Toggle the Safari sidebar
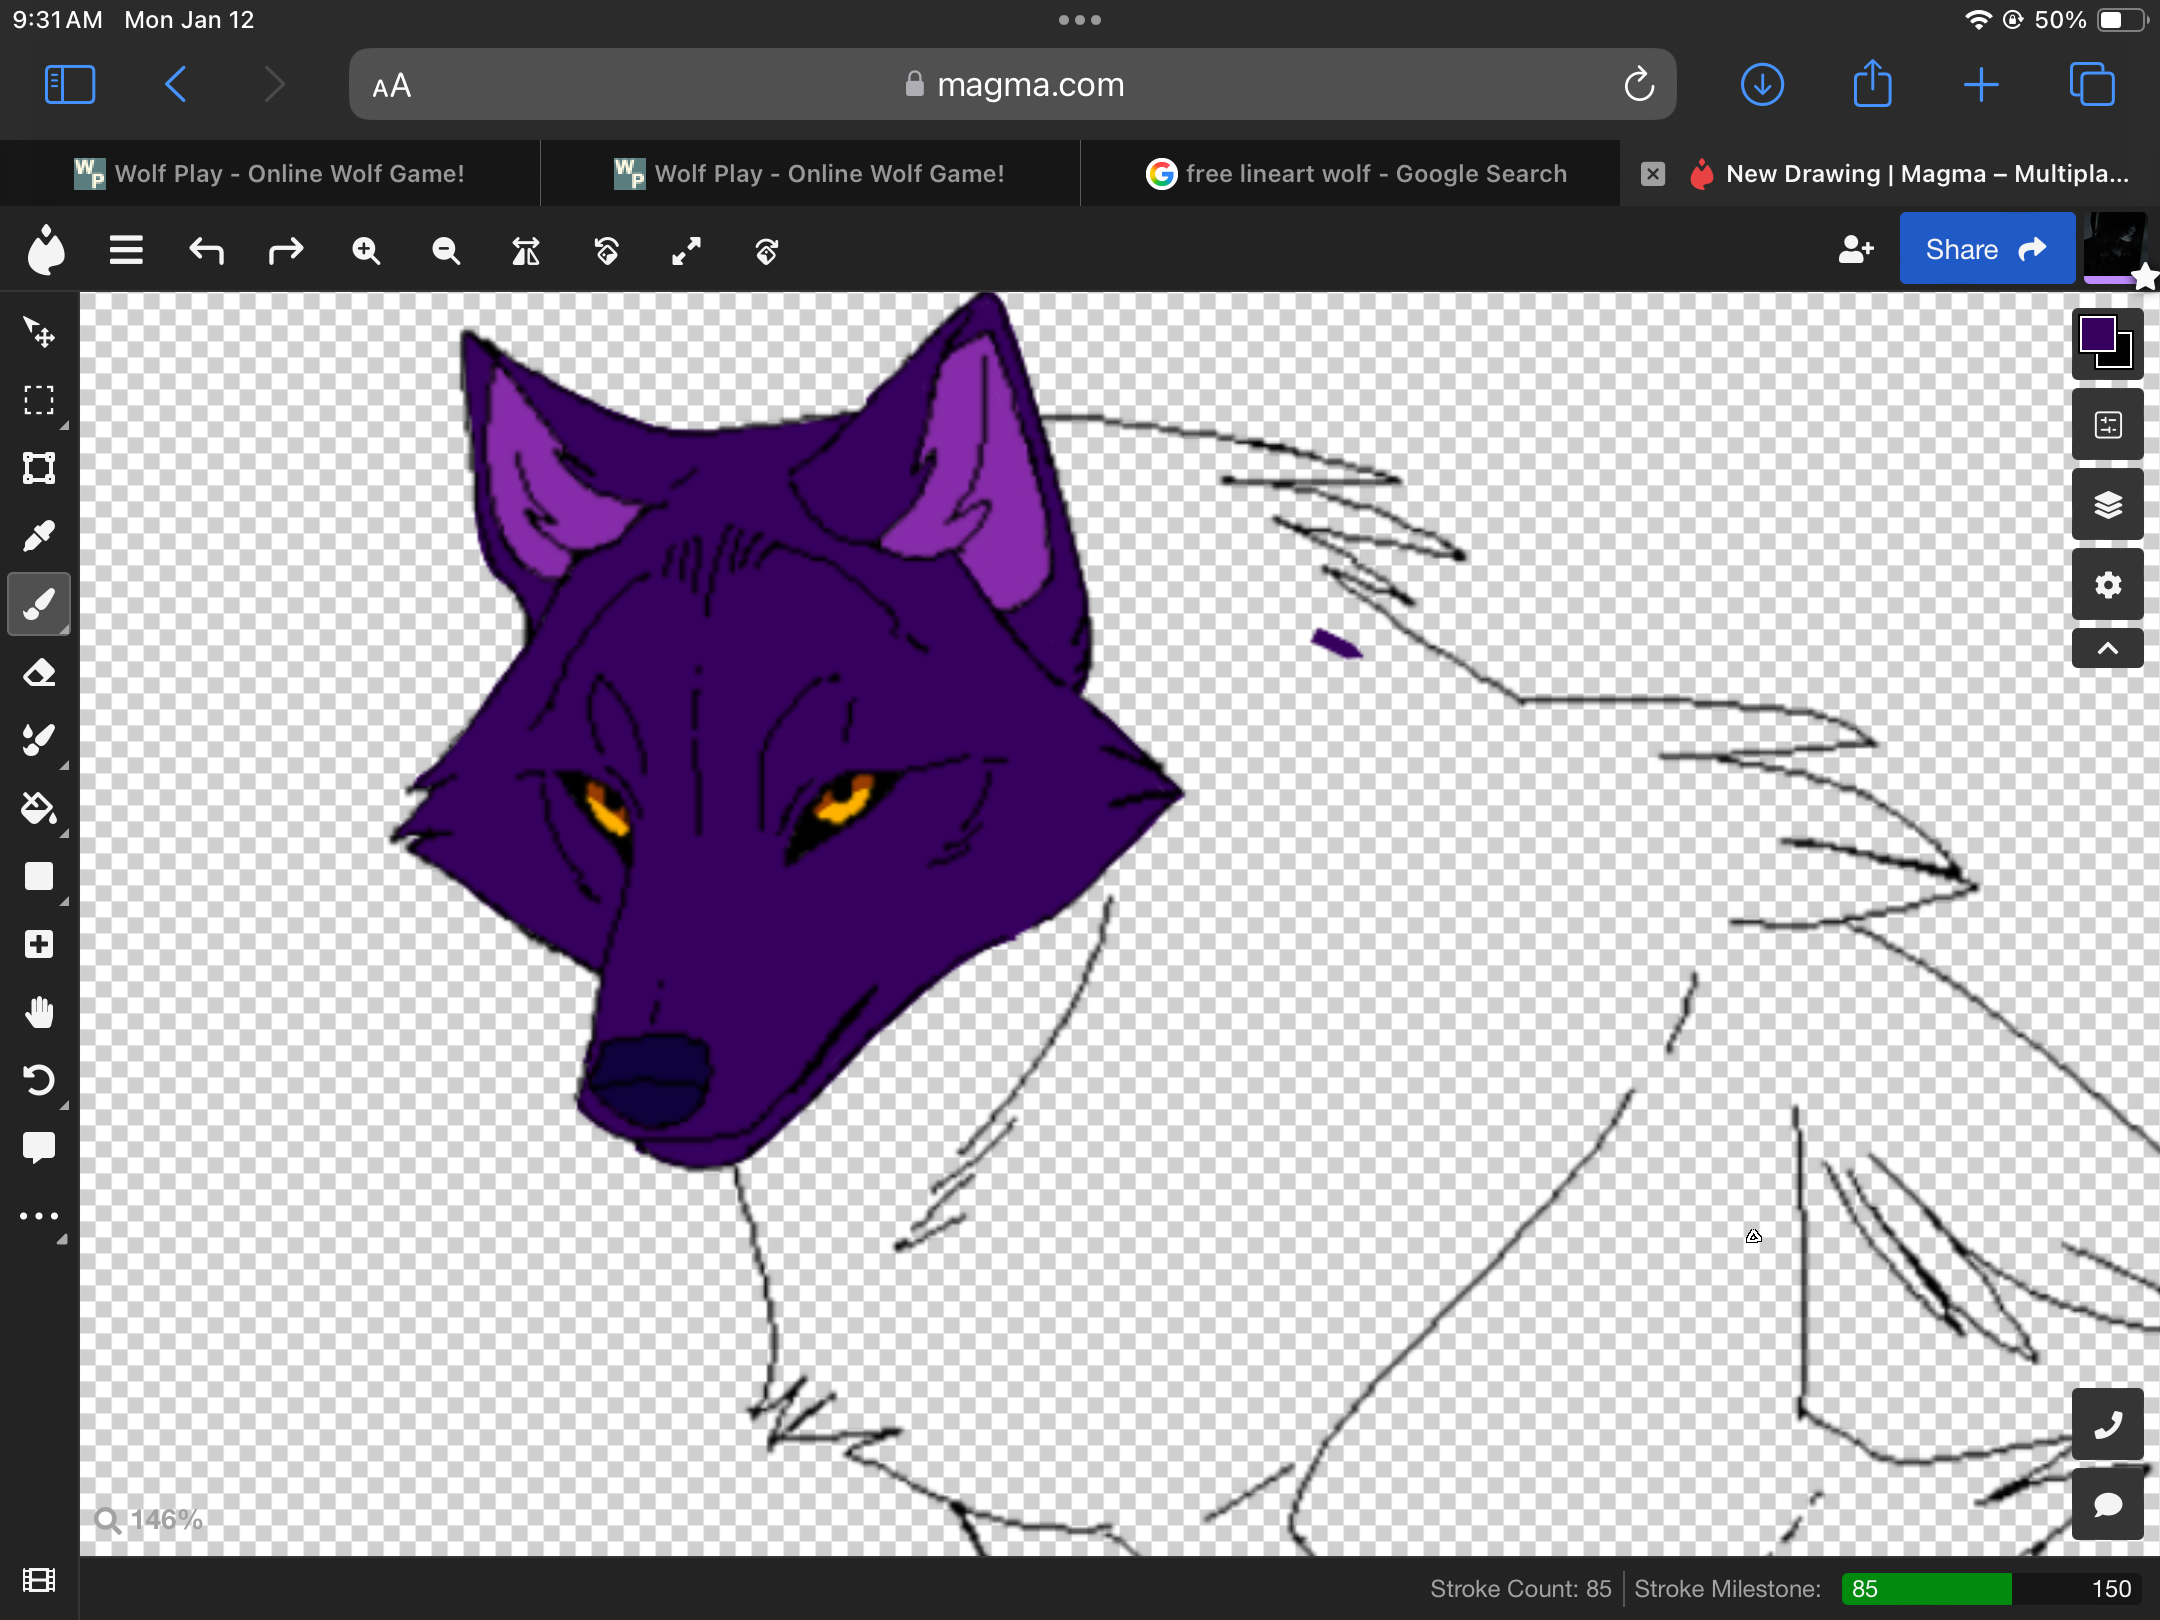Viewport: 2160px width, 1620px height. [x=70, y=85]
